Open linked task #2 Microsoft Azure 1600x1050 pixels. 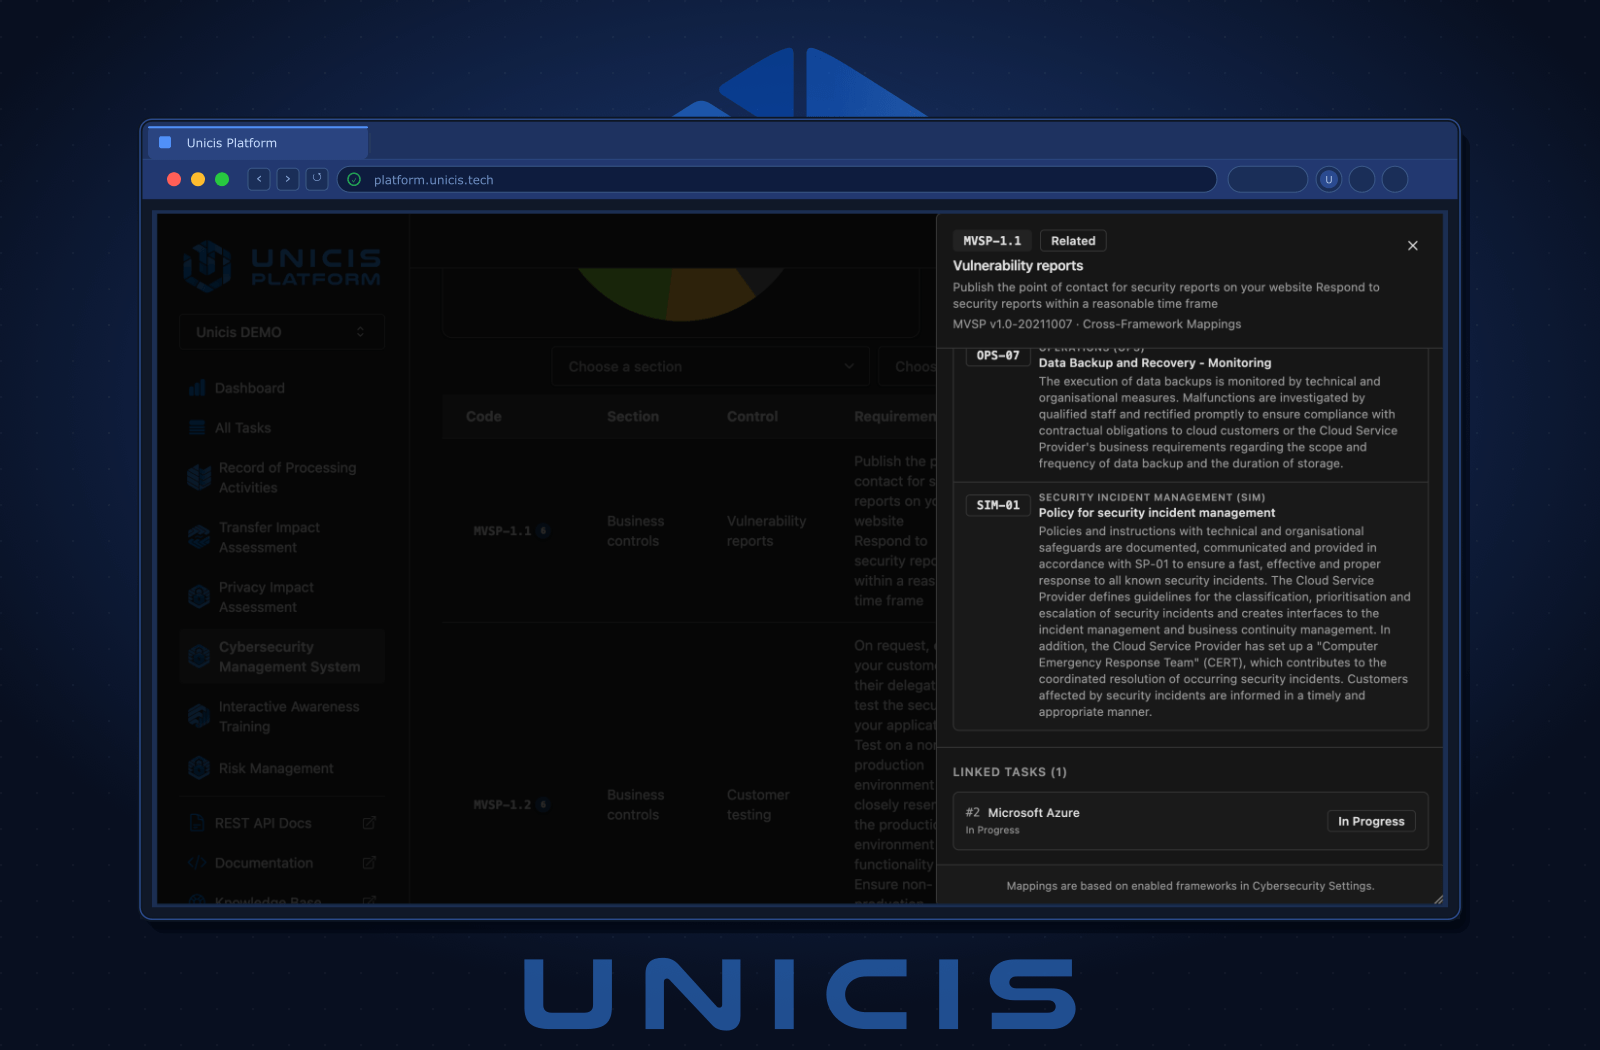tap(1190, 821)
